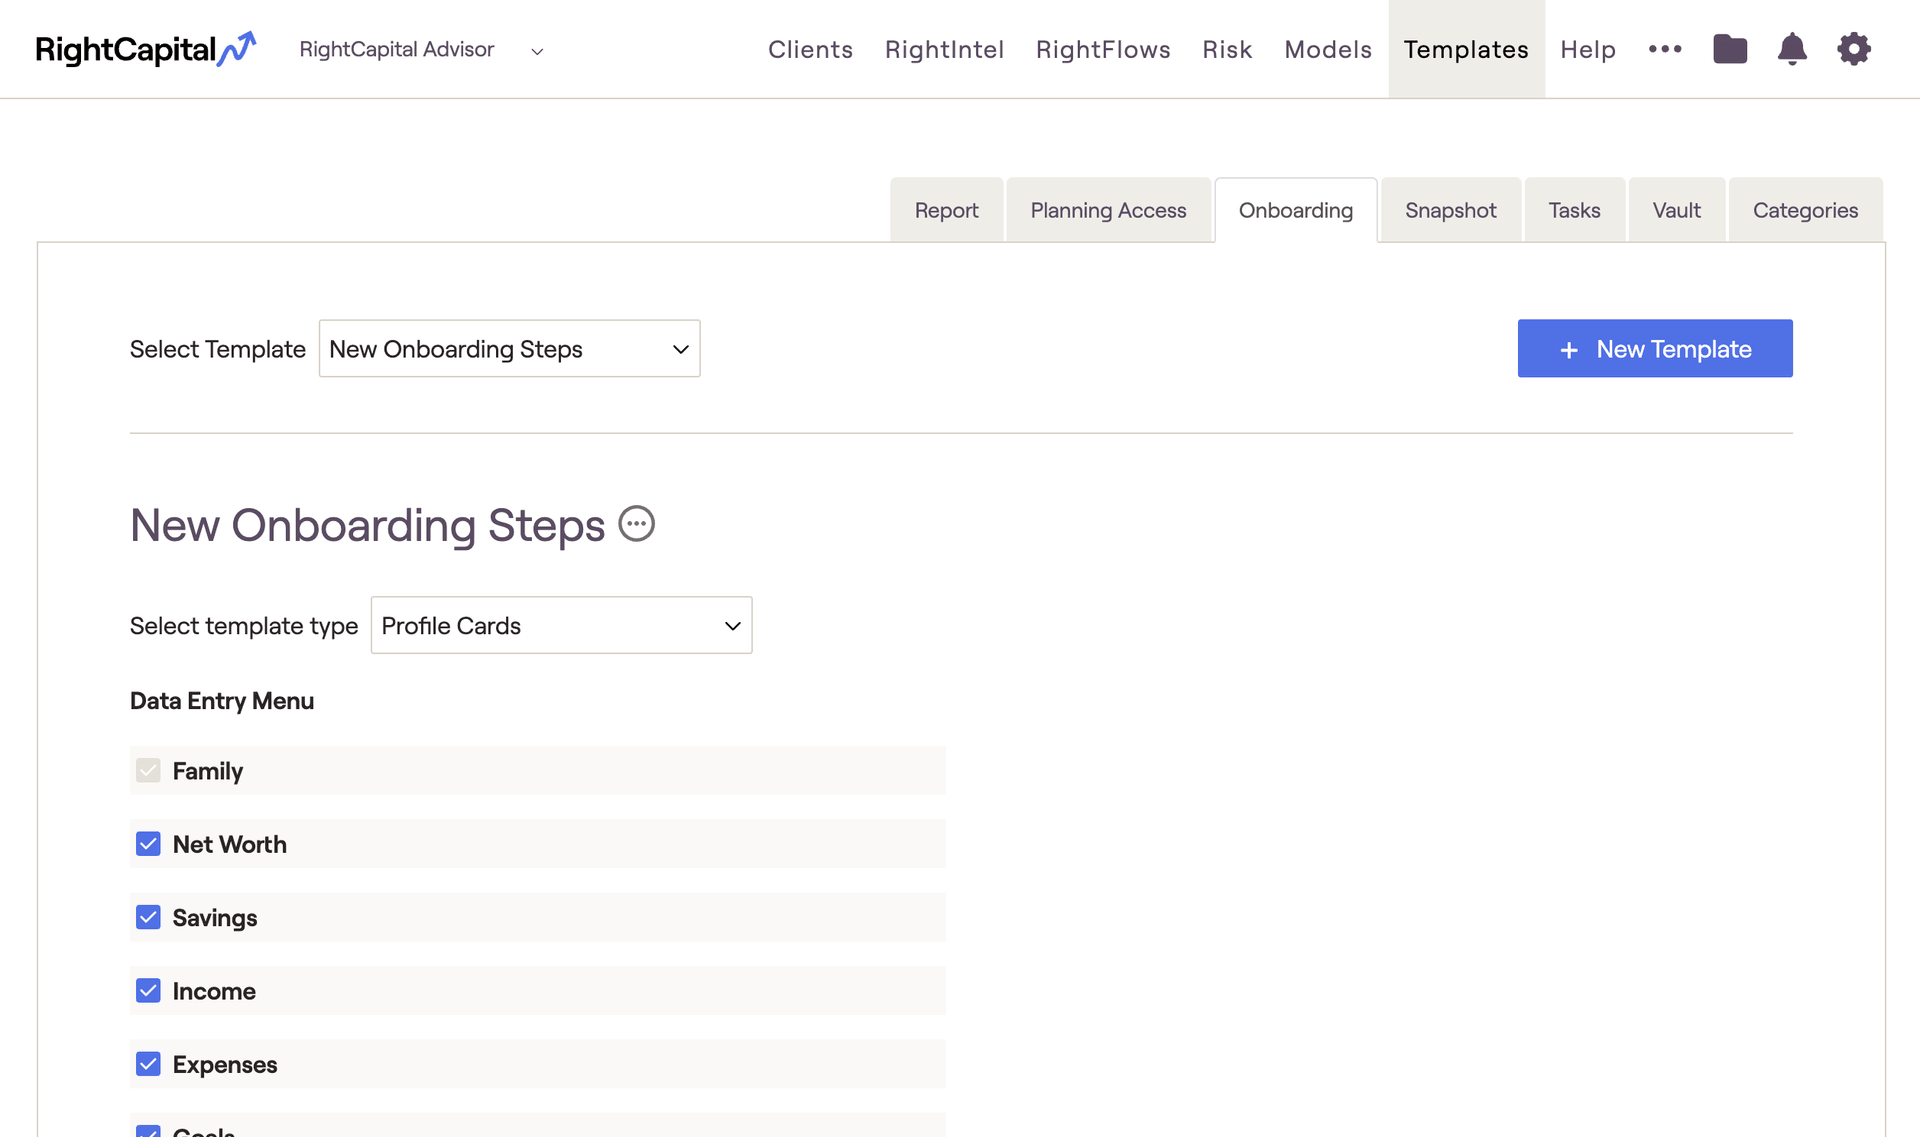Click the RightCapital Advisor account name
Image resolution: width=1920 pixels, height=1137 pixels.
tap(397, 49)
